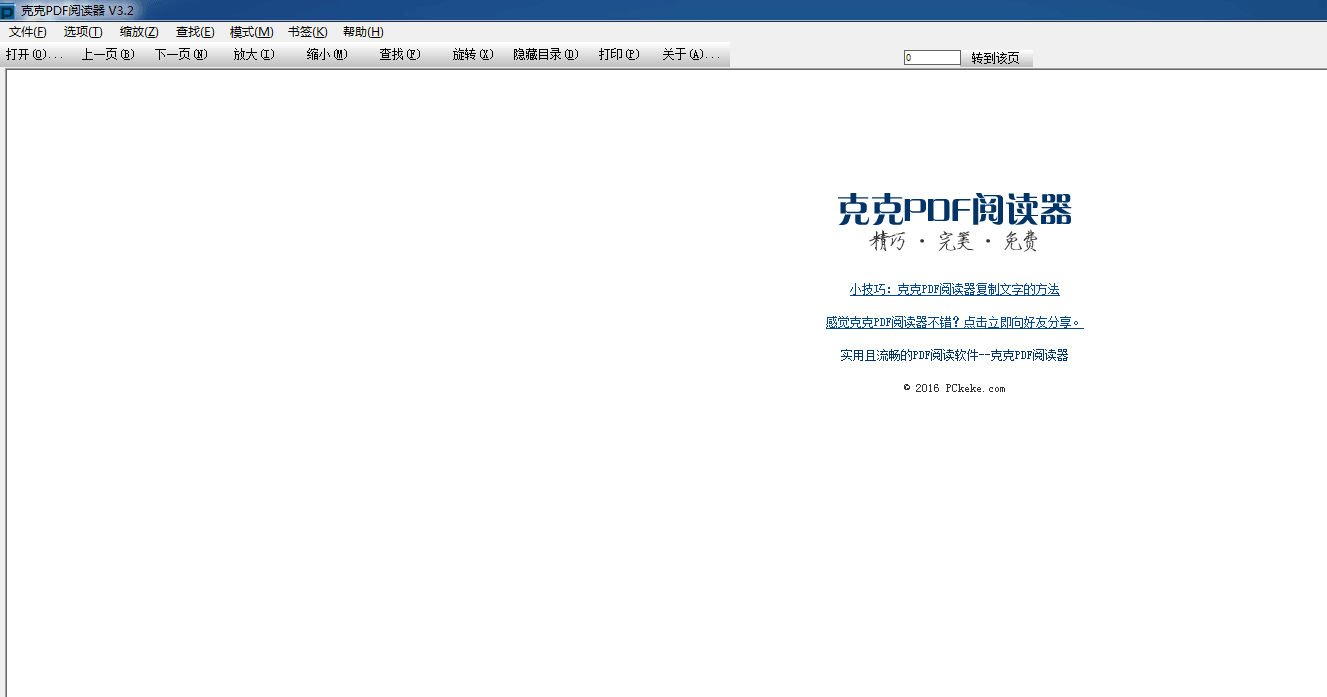Open the copy text tip link 小技巧
Viewport: 1327px width, 697px height.
[x=952, y=289]
